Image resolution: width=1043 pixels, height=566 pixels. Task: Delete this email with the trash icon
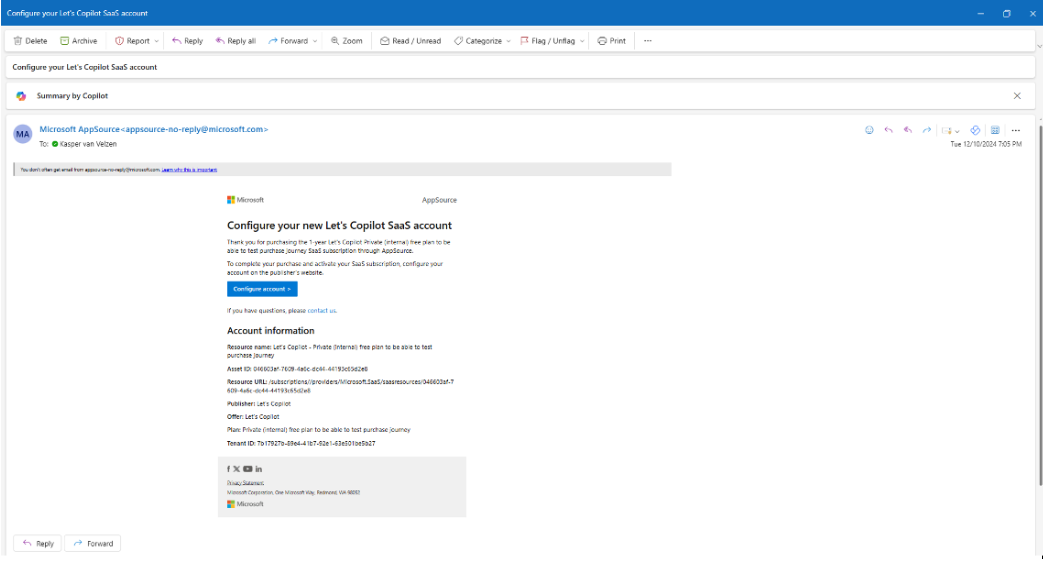[30, 41]
